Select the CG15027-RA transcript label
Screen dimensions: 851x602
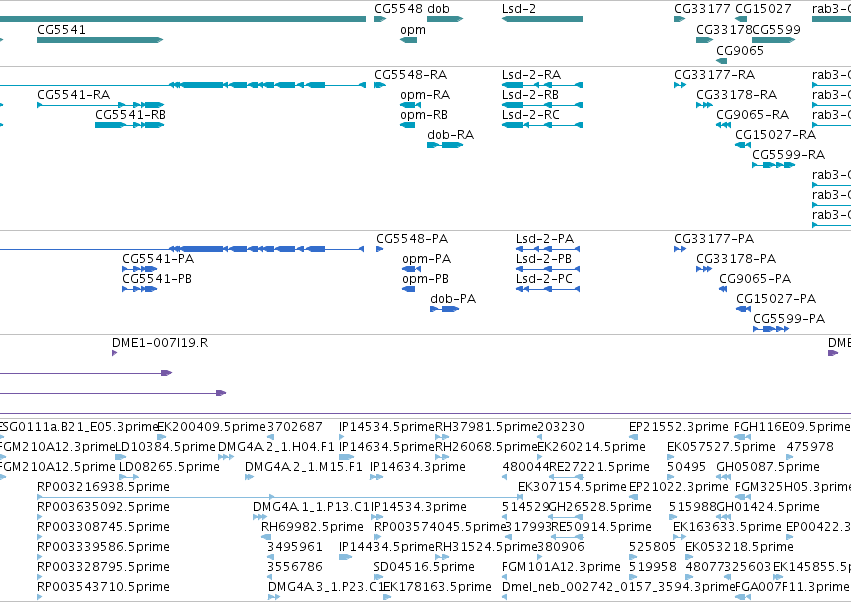click(776, 135)
